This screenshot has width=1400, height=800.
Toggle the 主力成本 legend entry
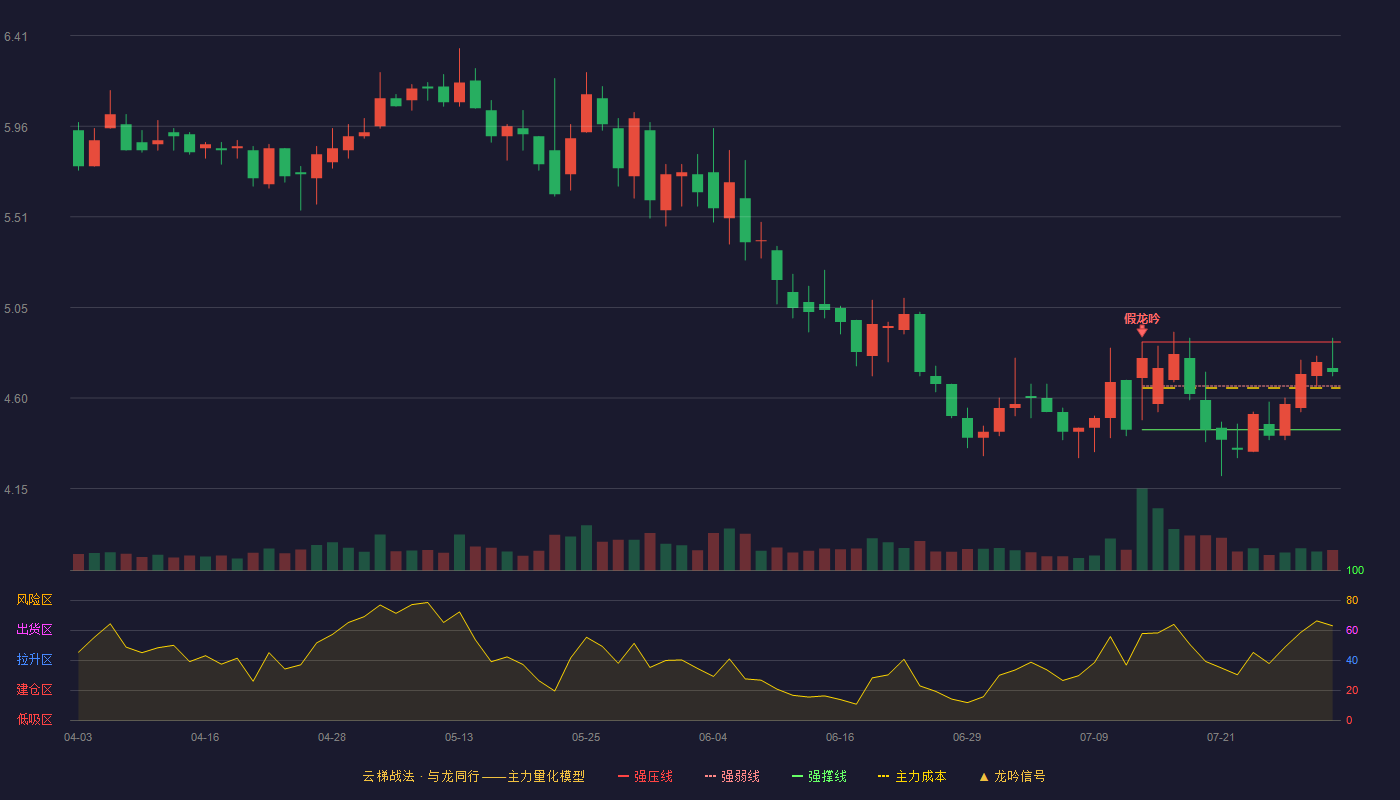point(912,776)
